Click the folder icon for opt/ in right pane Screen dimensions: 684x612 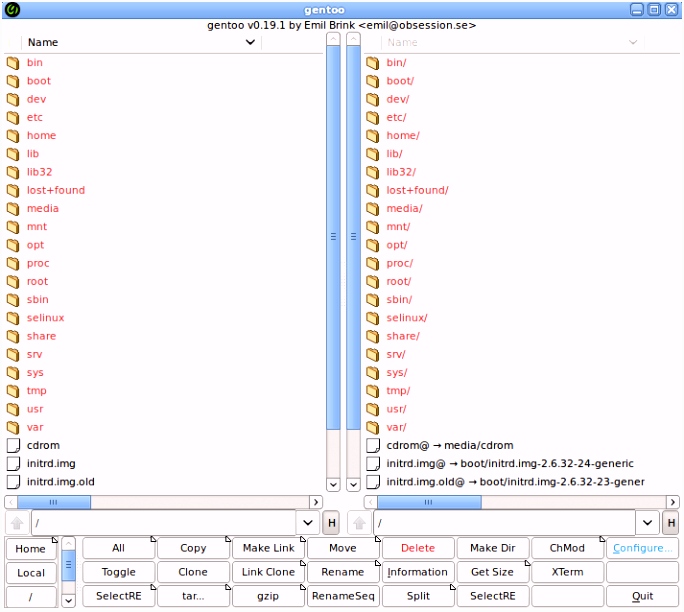(373, 245)
